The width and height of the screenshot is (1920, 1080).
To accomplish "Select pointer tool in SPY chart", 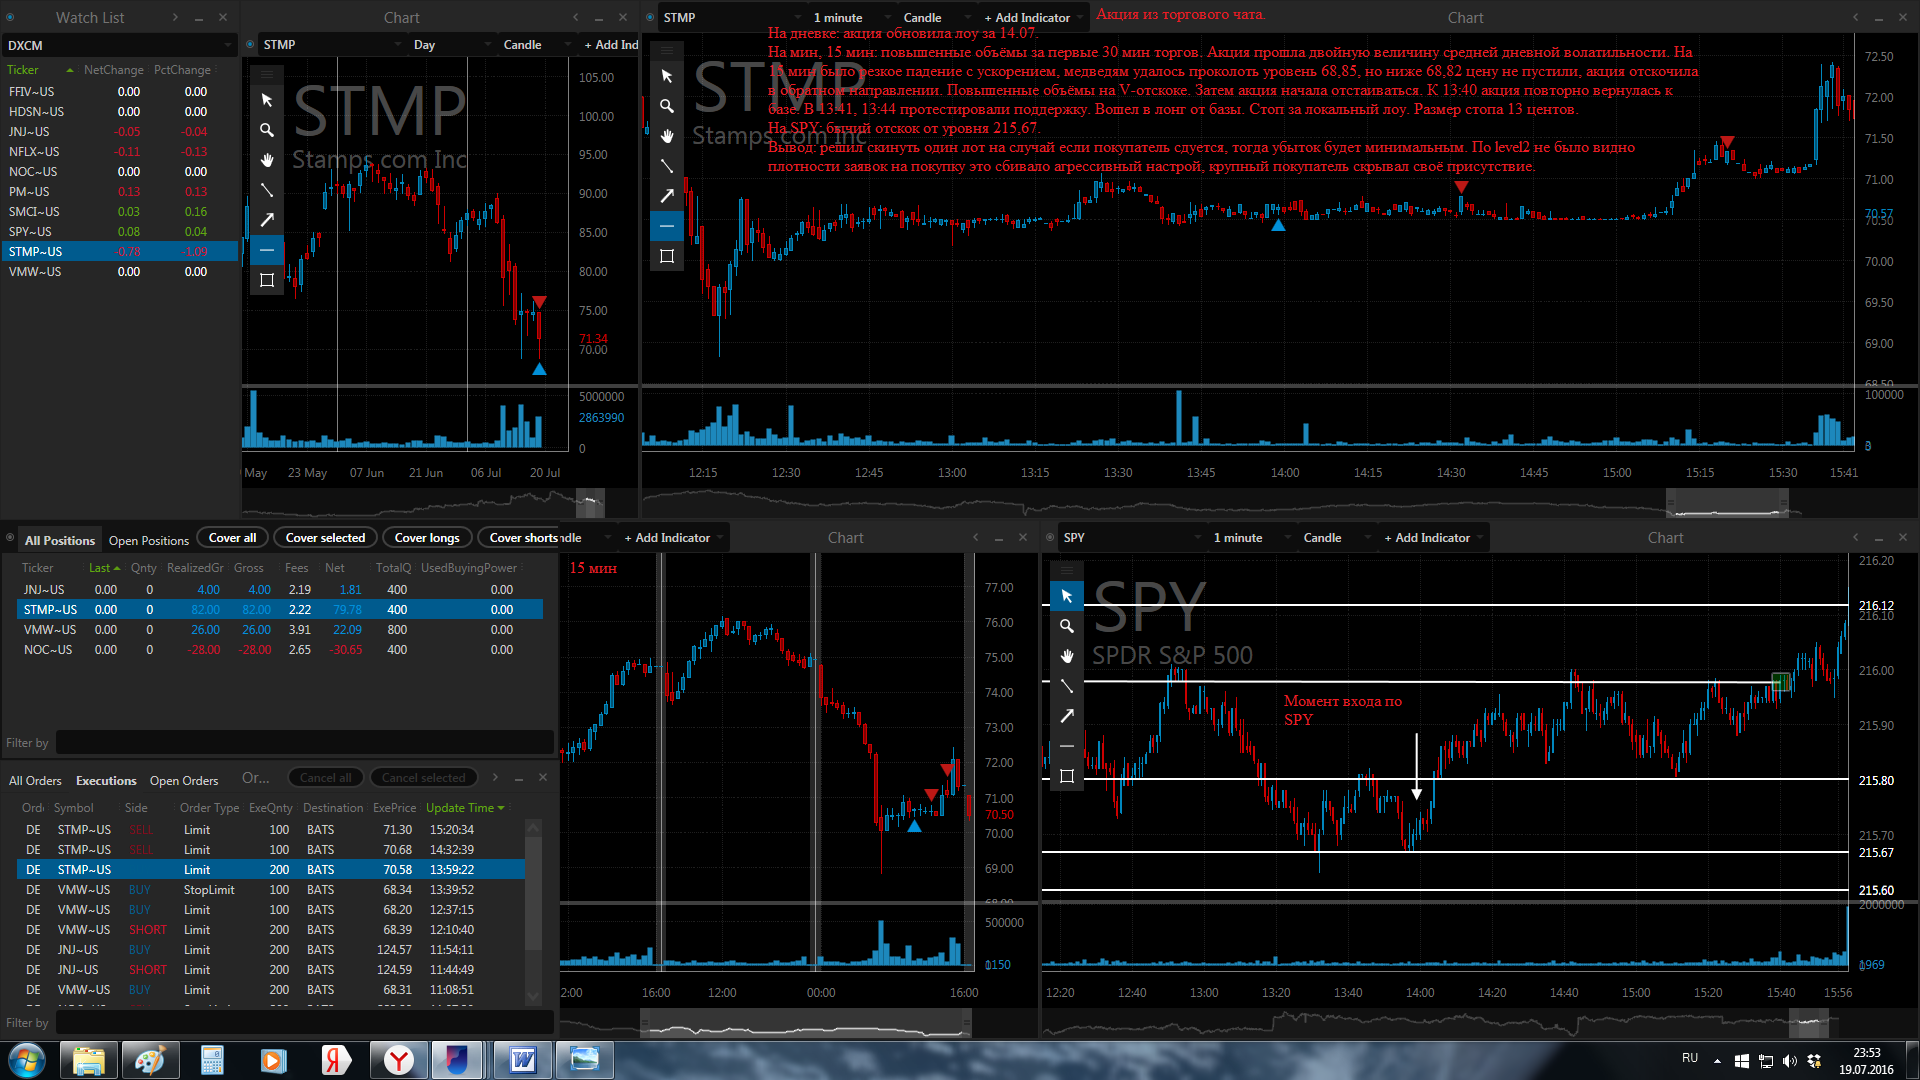I will [1066, 596].
